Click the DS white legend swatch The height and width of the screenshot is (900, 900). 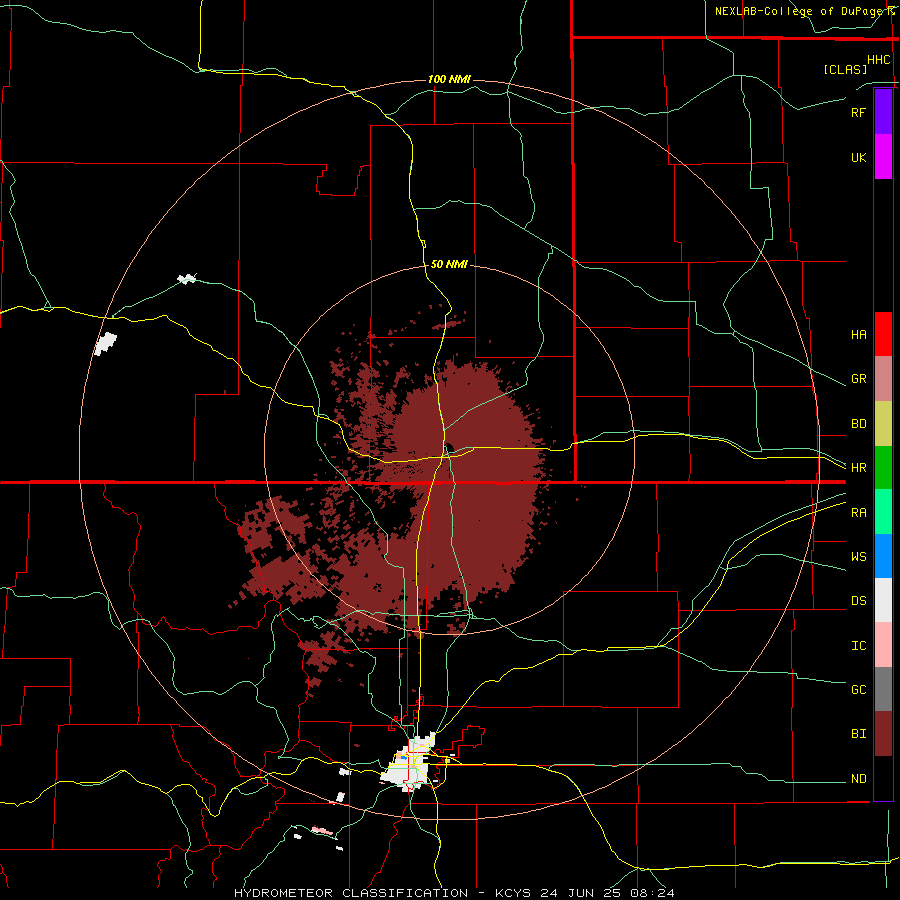click(883, 600)
